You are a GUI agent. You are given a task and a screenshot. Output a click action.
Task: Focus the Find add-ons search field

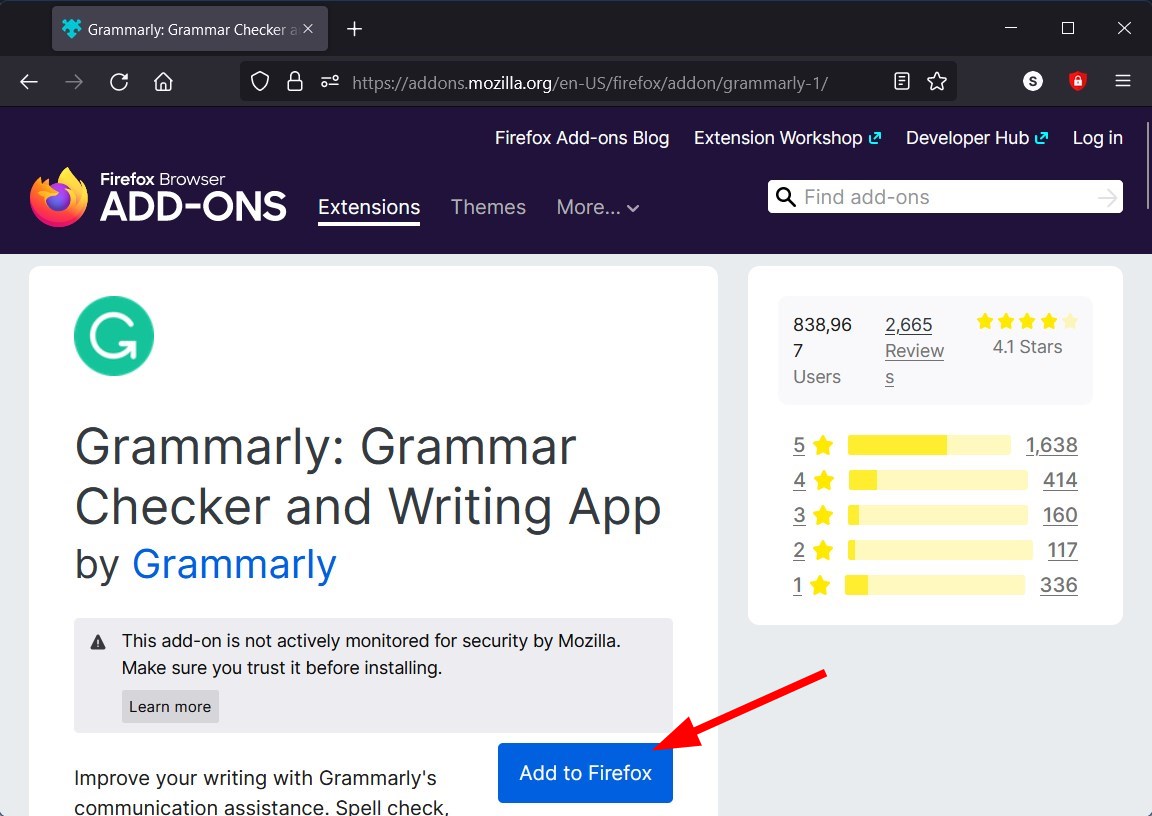(x=945, y=197)
